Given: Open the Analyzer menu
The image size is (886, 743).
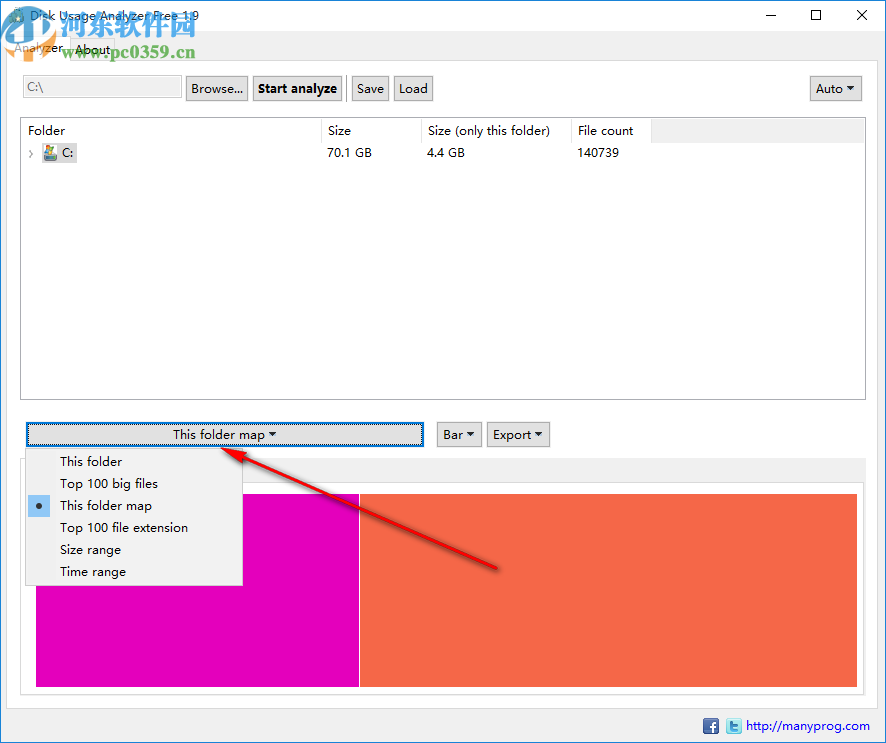Looking at the screenshot, I should point(38,48).
